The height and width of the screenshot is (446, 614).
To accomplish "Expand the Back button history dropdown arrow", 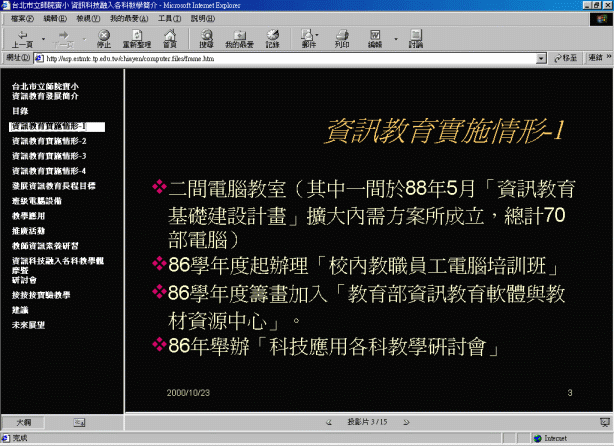I will click(42, 37).
